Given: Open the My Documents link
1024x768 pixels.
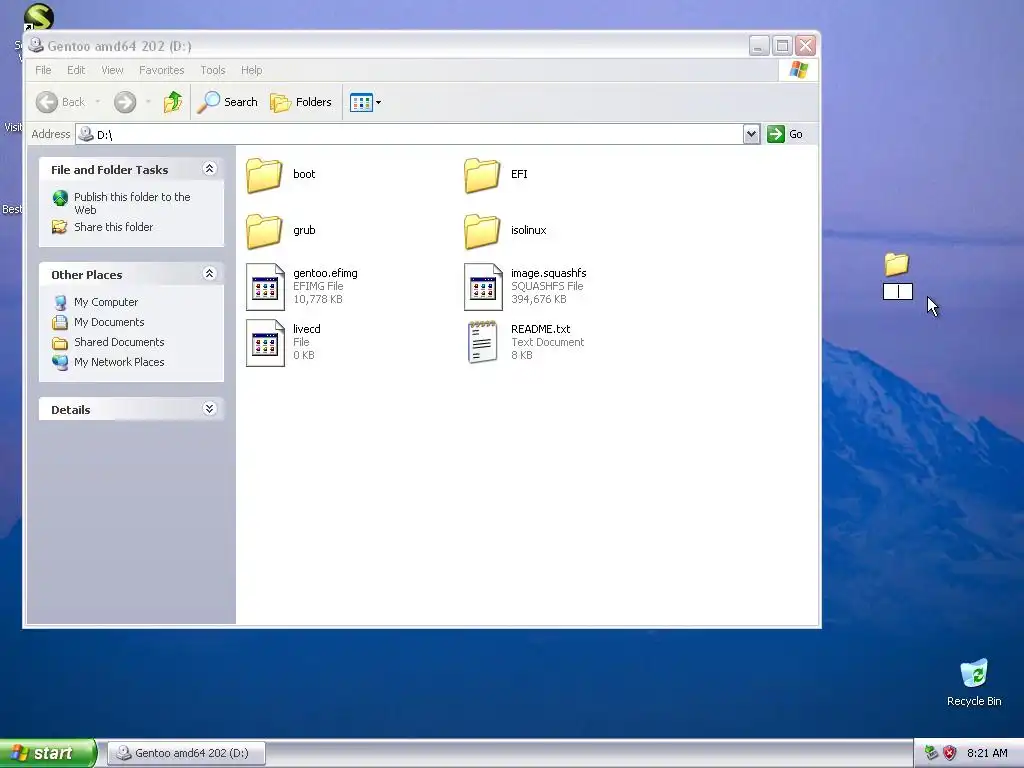Looking at the screenshot, I should (x=109, y=322).
